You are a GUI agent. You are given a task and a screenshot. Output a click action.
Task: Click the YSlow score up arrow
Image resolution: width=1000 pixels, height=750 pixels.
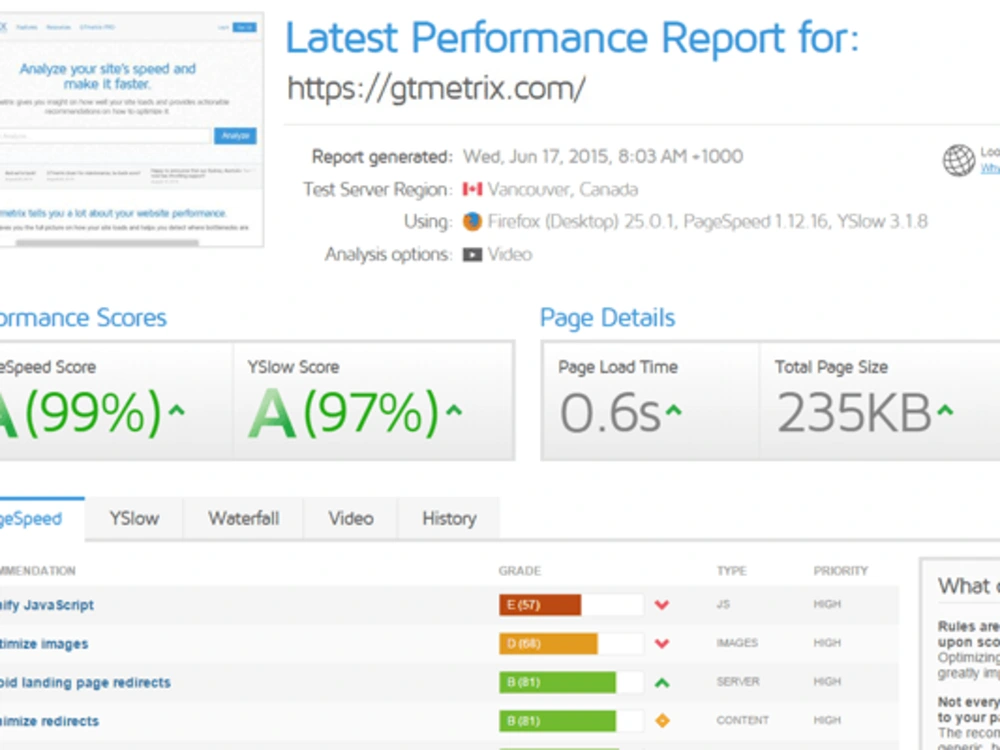pos(453,411)
